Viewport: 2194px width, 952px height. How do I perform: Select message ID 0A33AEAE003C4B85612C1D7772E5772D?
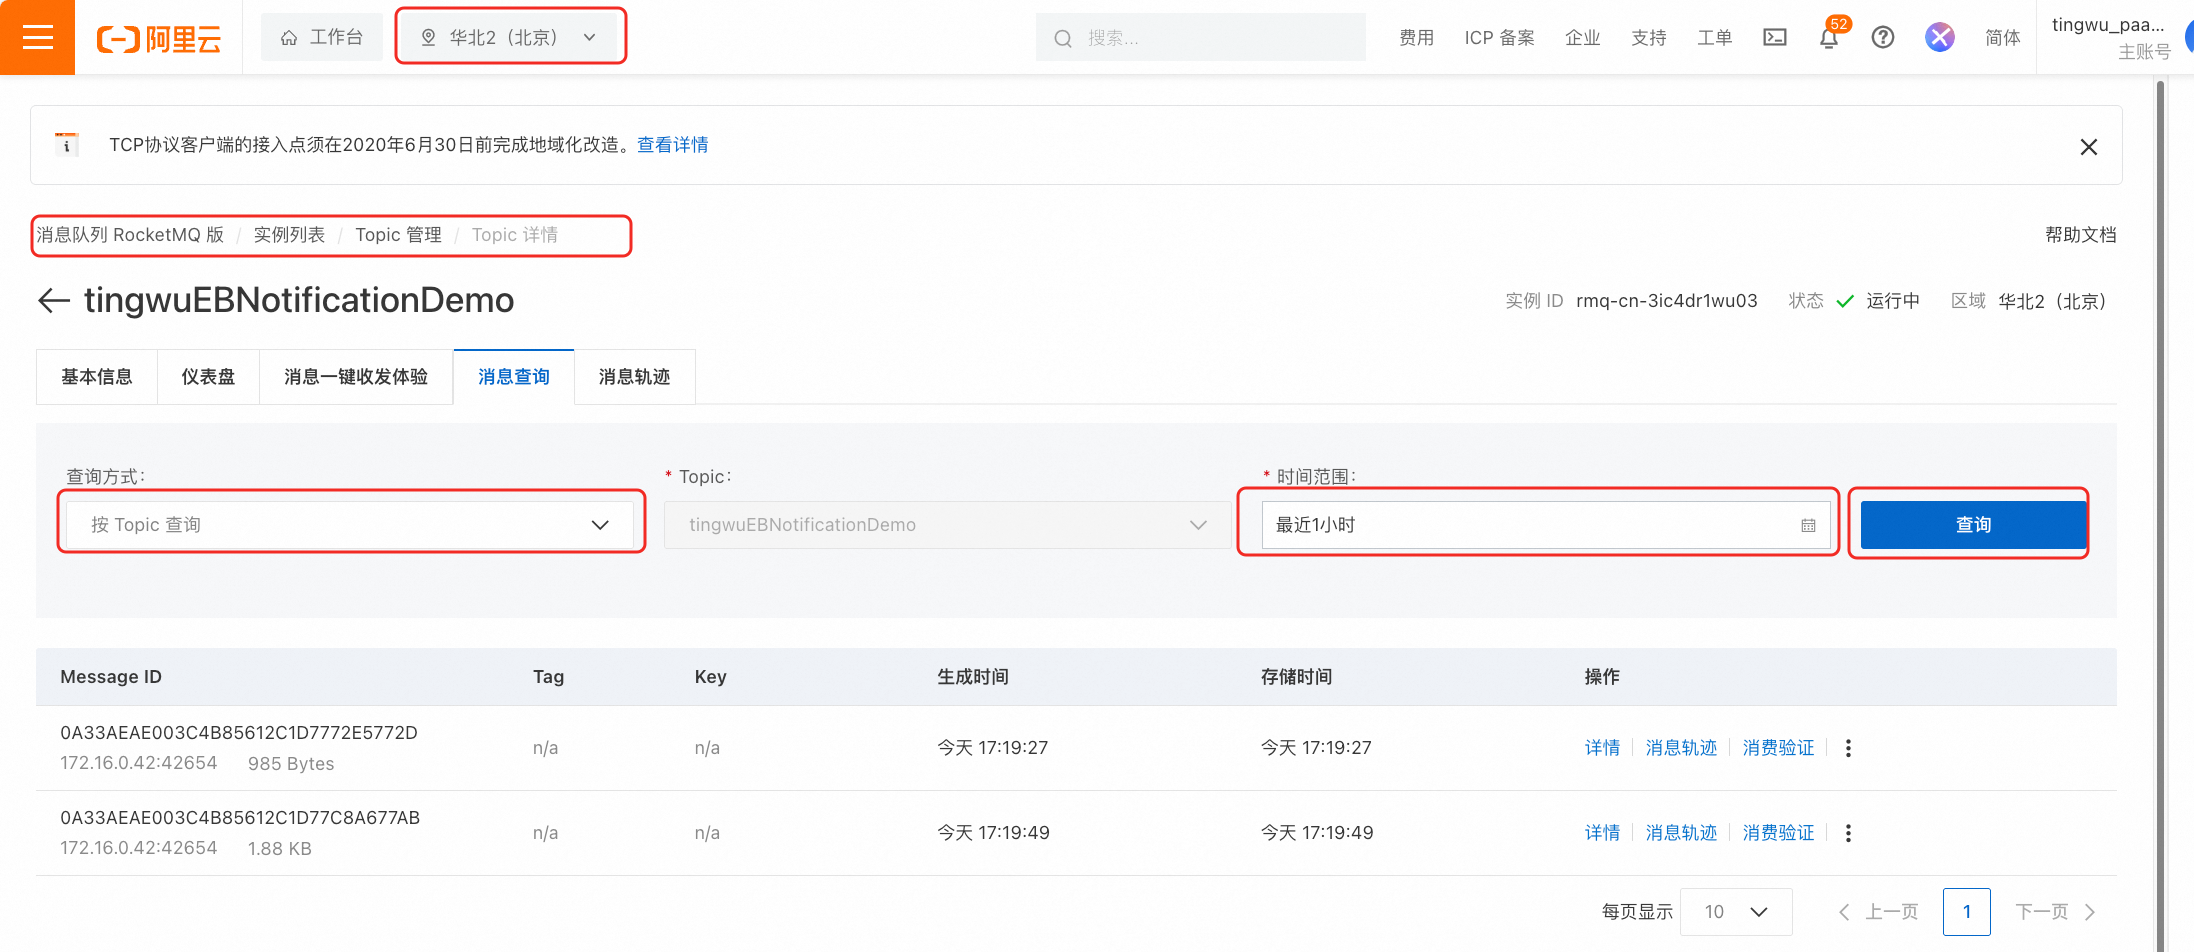[239, 733]
